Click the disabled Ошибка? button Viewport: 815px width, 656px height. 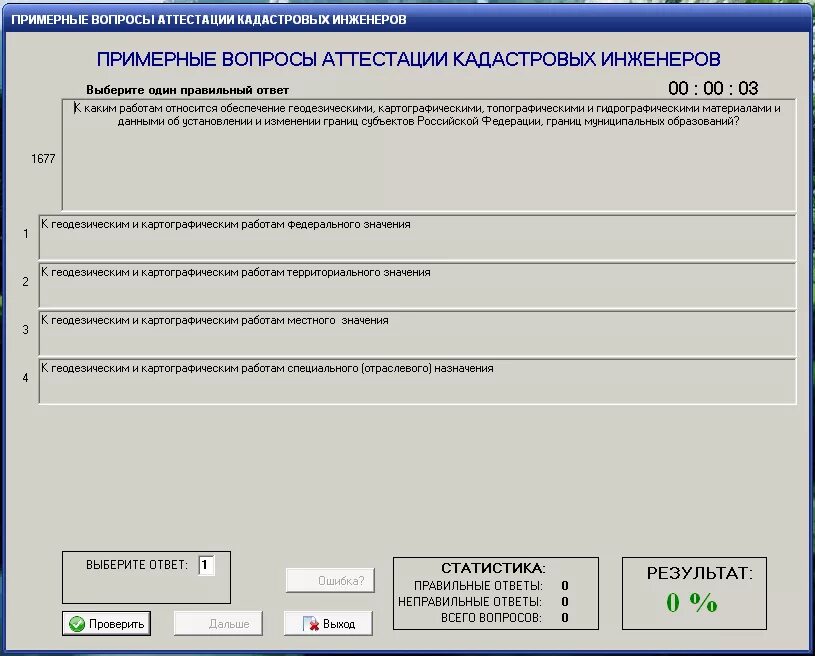pyautogui.click(x=330, y=581)
